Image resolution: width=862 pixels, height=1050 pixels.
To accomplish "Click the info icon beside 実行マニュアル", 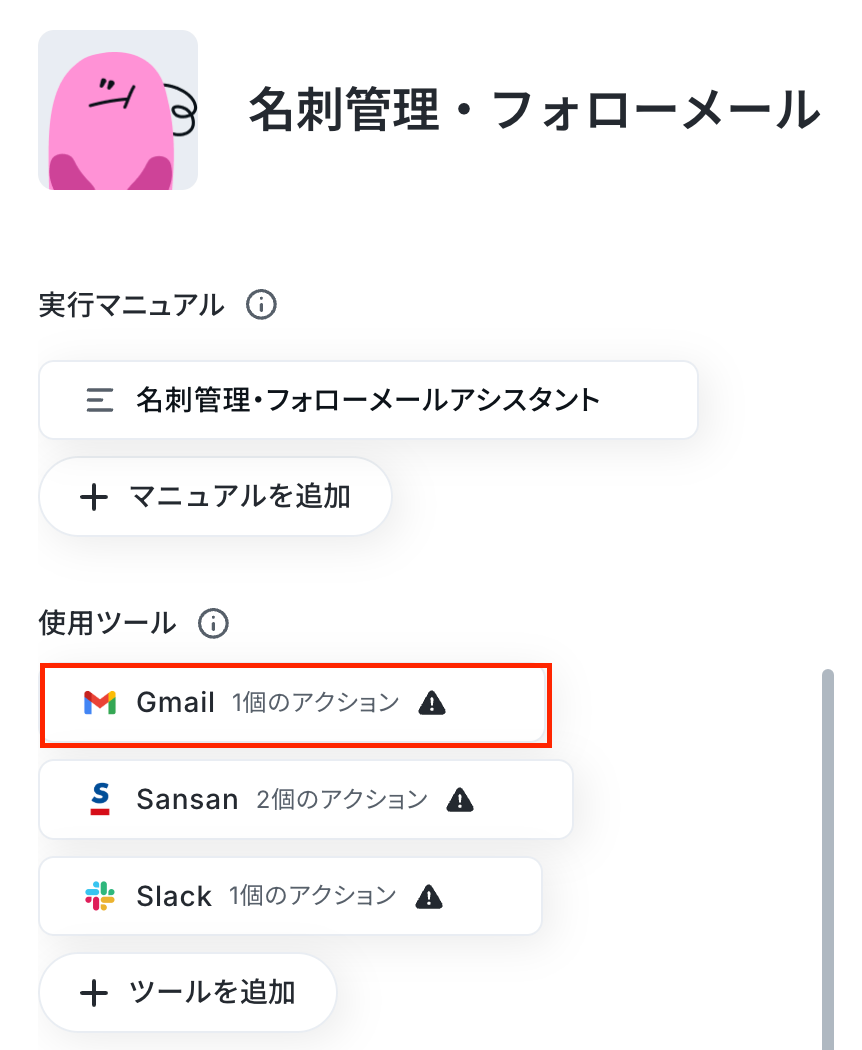I will [x=261, y=305].
